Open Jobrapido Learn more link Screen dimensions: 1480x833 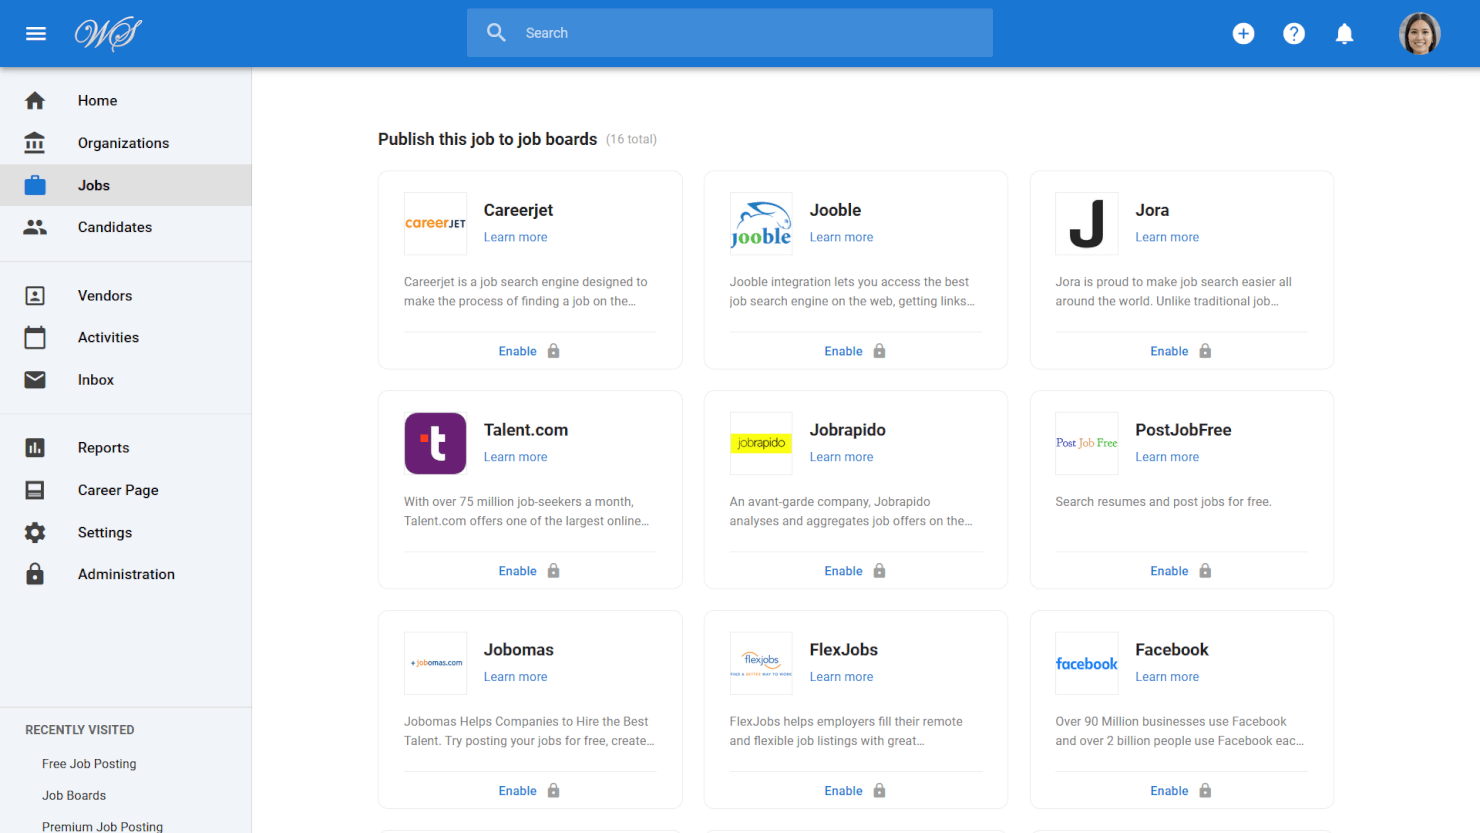[842, 457]
